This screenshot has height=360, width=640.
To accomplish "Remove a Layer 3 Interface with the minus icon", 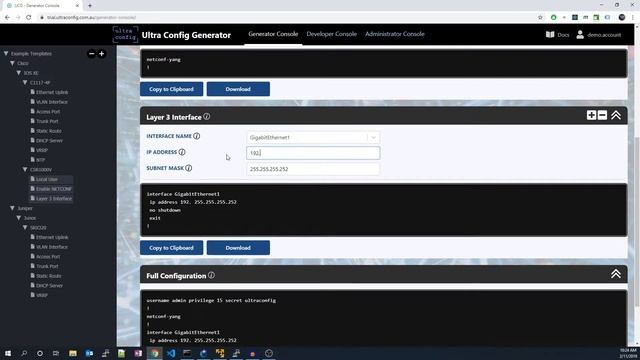I will 602,115.
